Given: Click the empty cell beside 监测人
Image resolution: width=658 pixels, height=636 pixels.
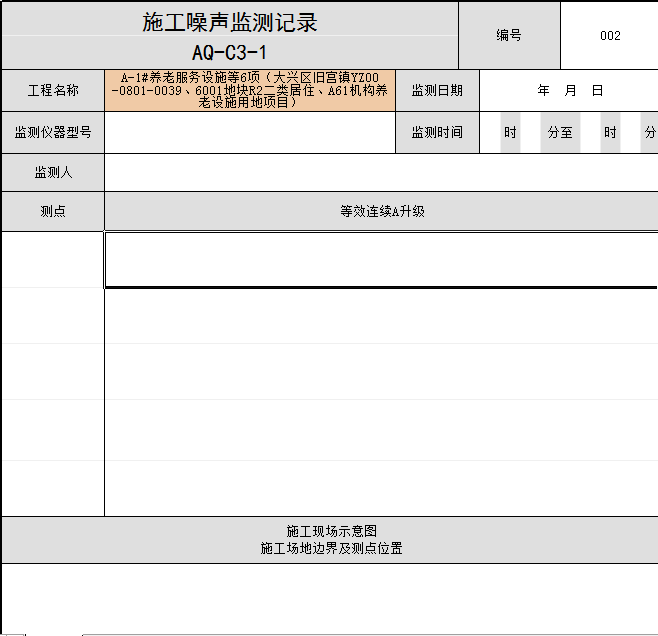Looking at the screenshot, I should click(380, 173).
